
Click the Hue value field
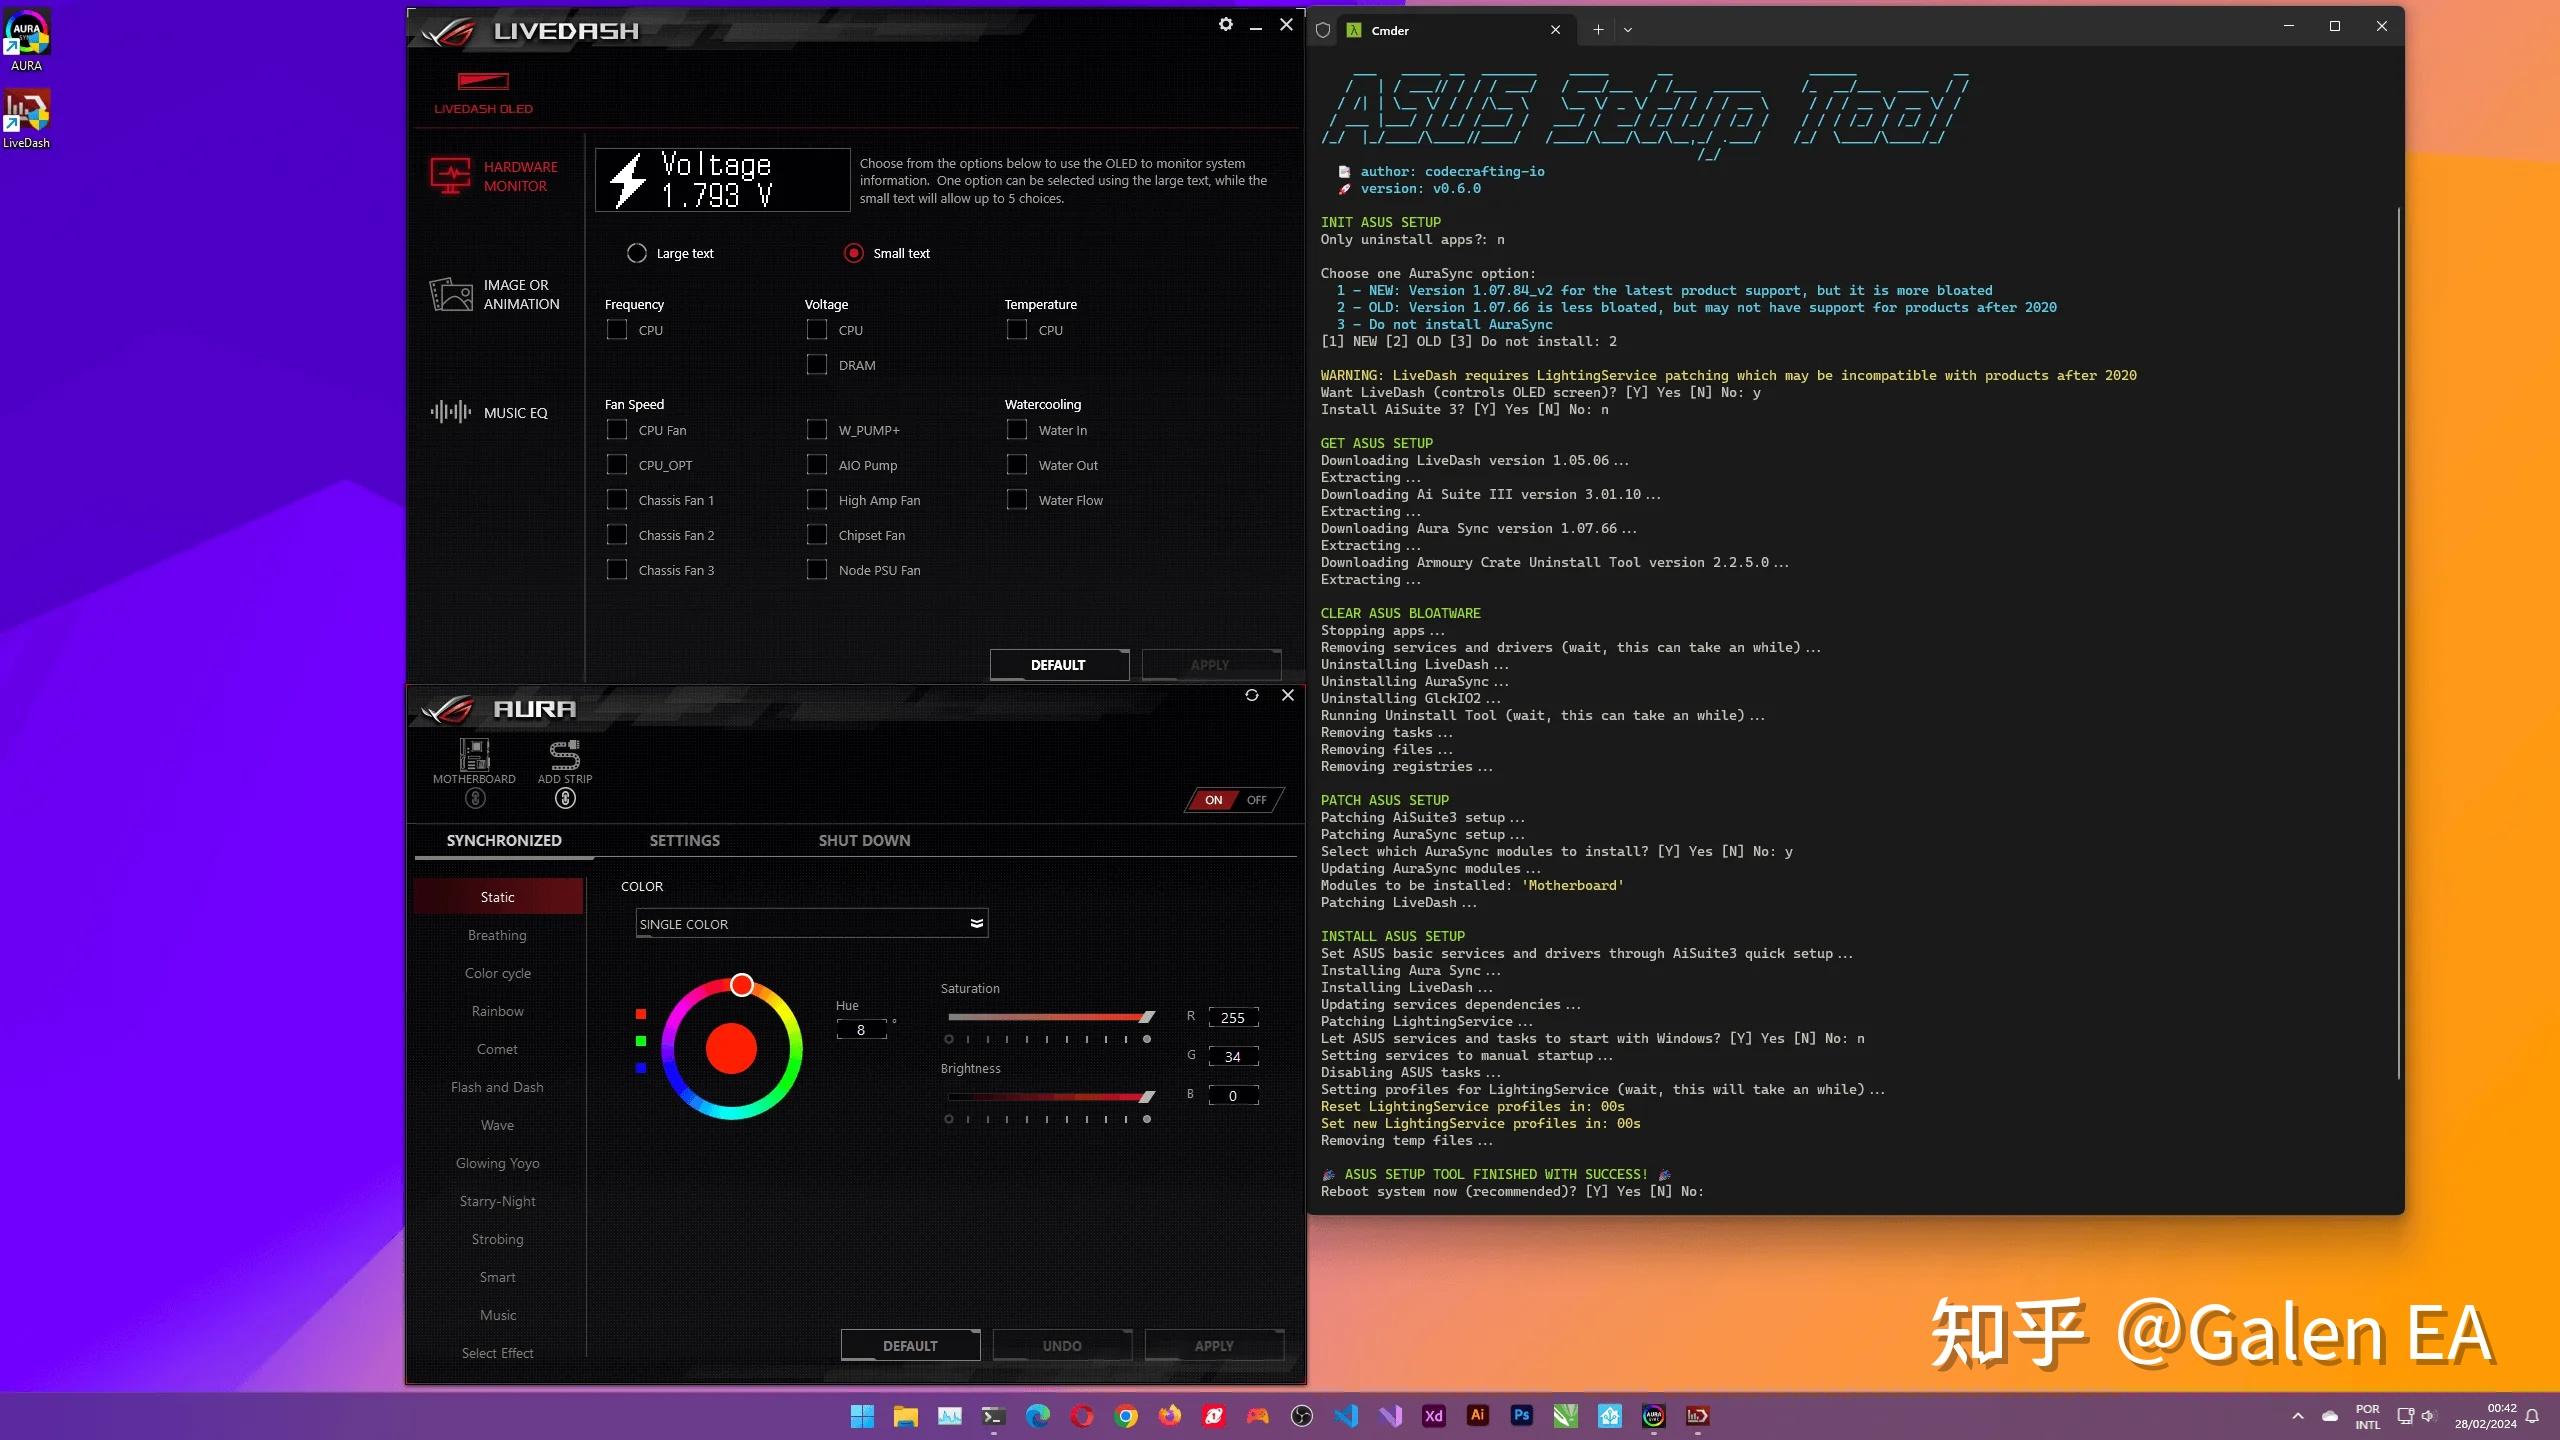(x=861, y=1029)
